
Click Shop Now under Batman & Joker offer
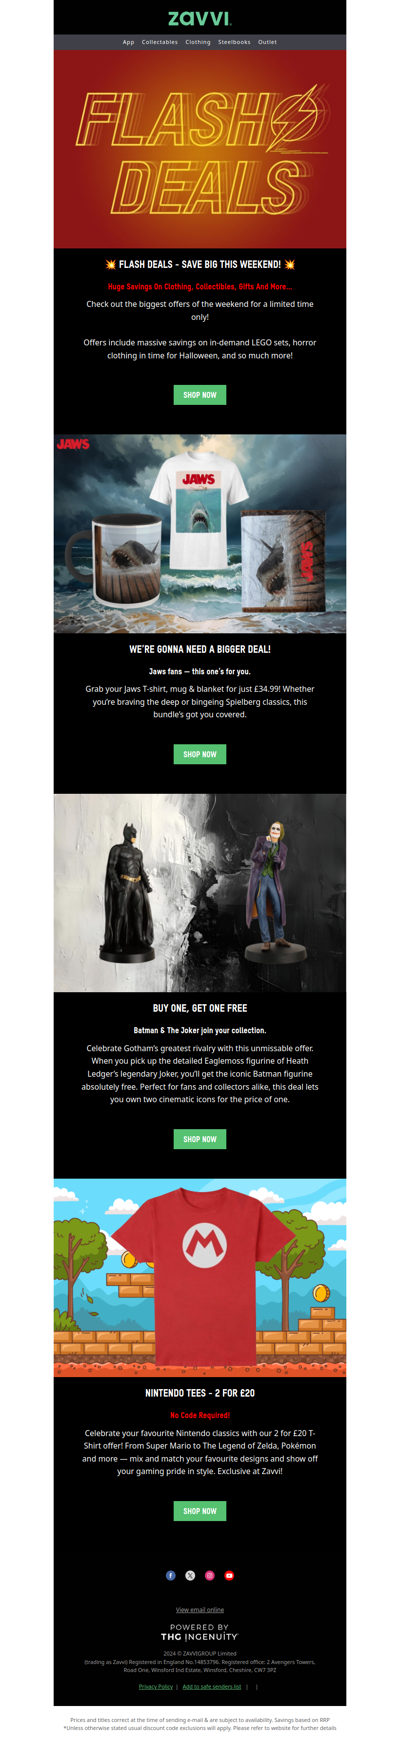pyautogui.click(x=200, y=1139)
